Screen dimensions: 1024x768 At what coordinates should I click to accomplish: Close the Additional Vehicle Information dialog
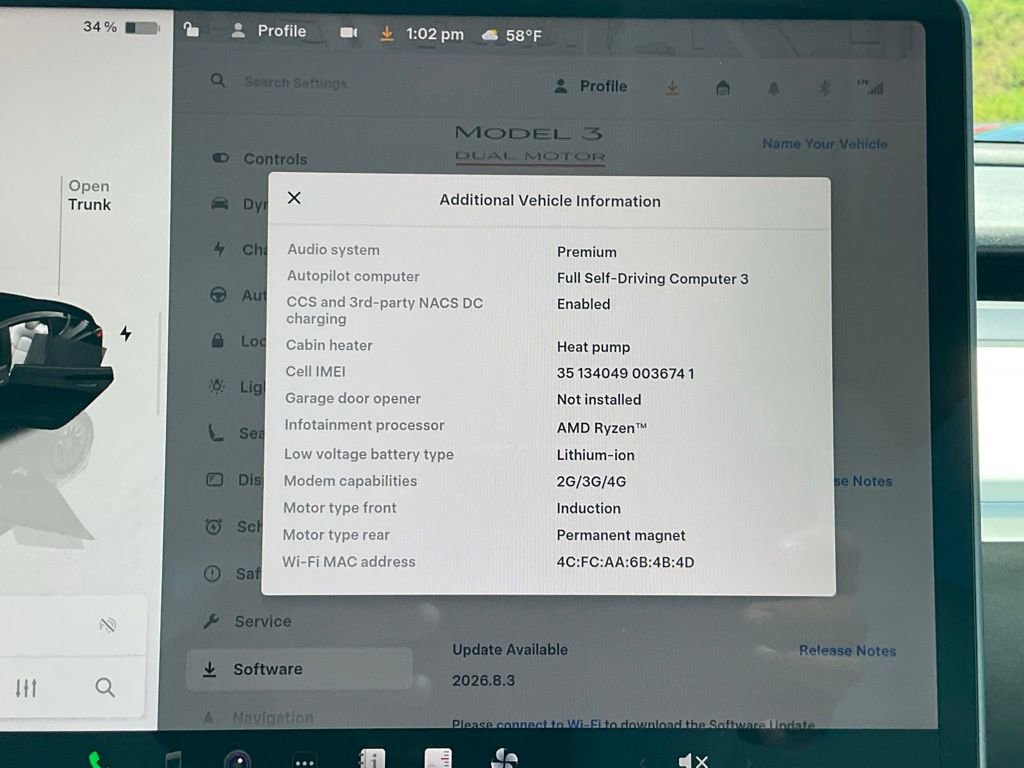(294, 198)
